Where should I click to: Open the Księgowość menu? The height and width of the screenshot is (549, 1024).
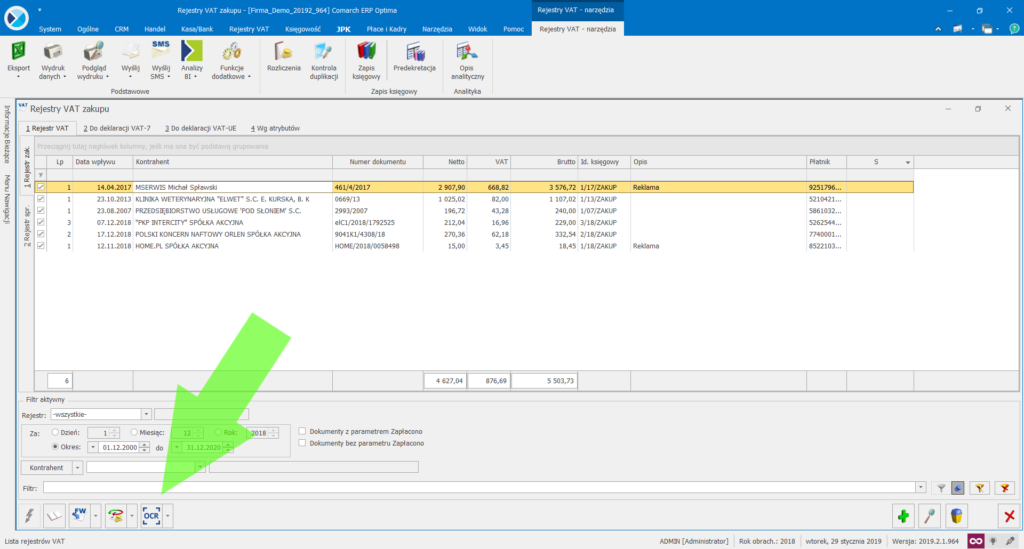point(300,29)
